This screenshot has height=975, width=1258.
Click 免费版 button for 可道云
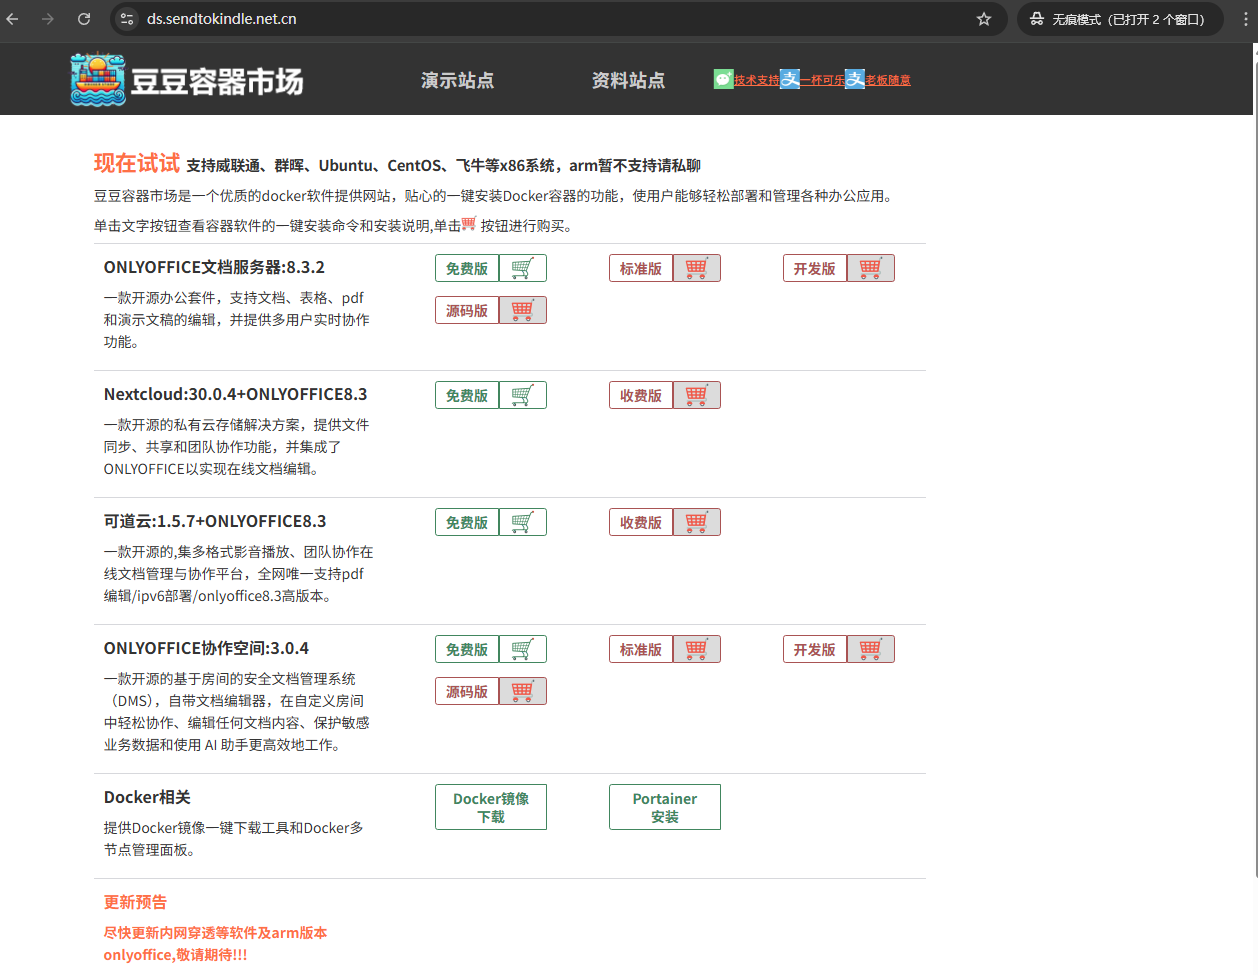(x=467, y=522)
